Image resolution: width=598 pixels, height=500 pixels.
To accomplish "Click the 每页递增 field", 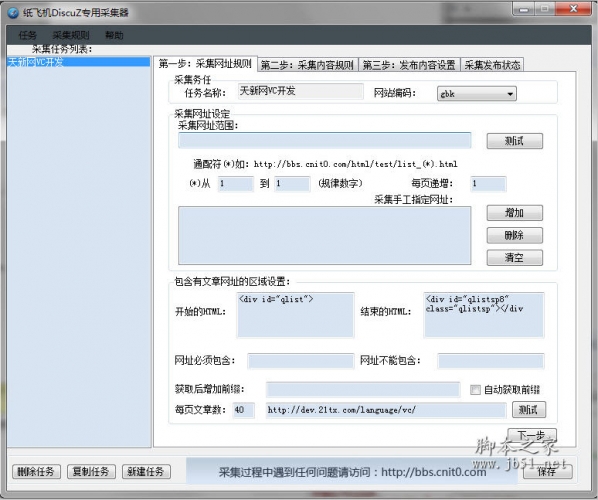I will point(488,184).
